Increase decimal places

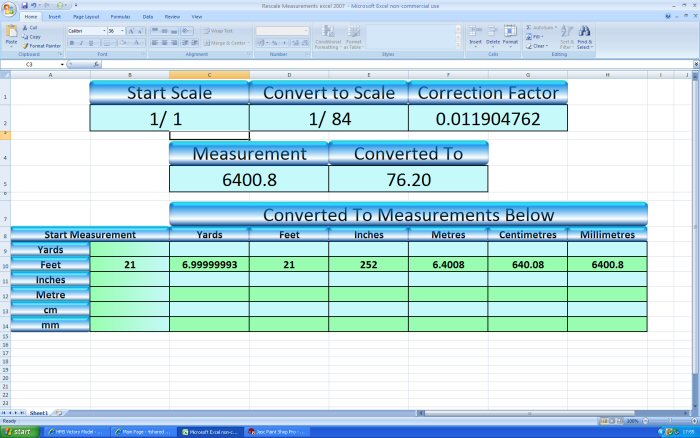[296, 43]
